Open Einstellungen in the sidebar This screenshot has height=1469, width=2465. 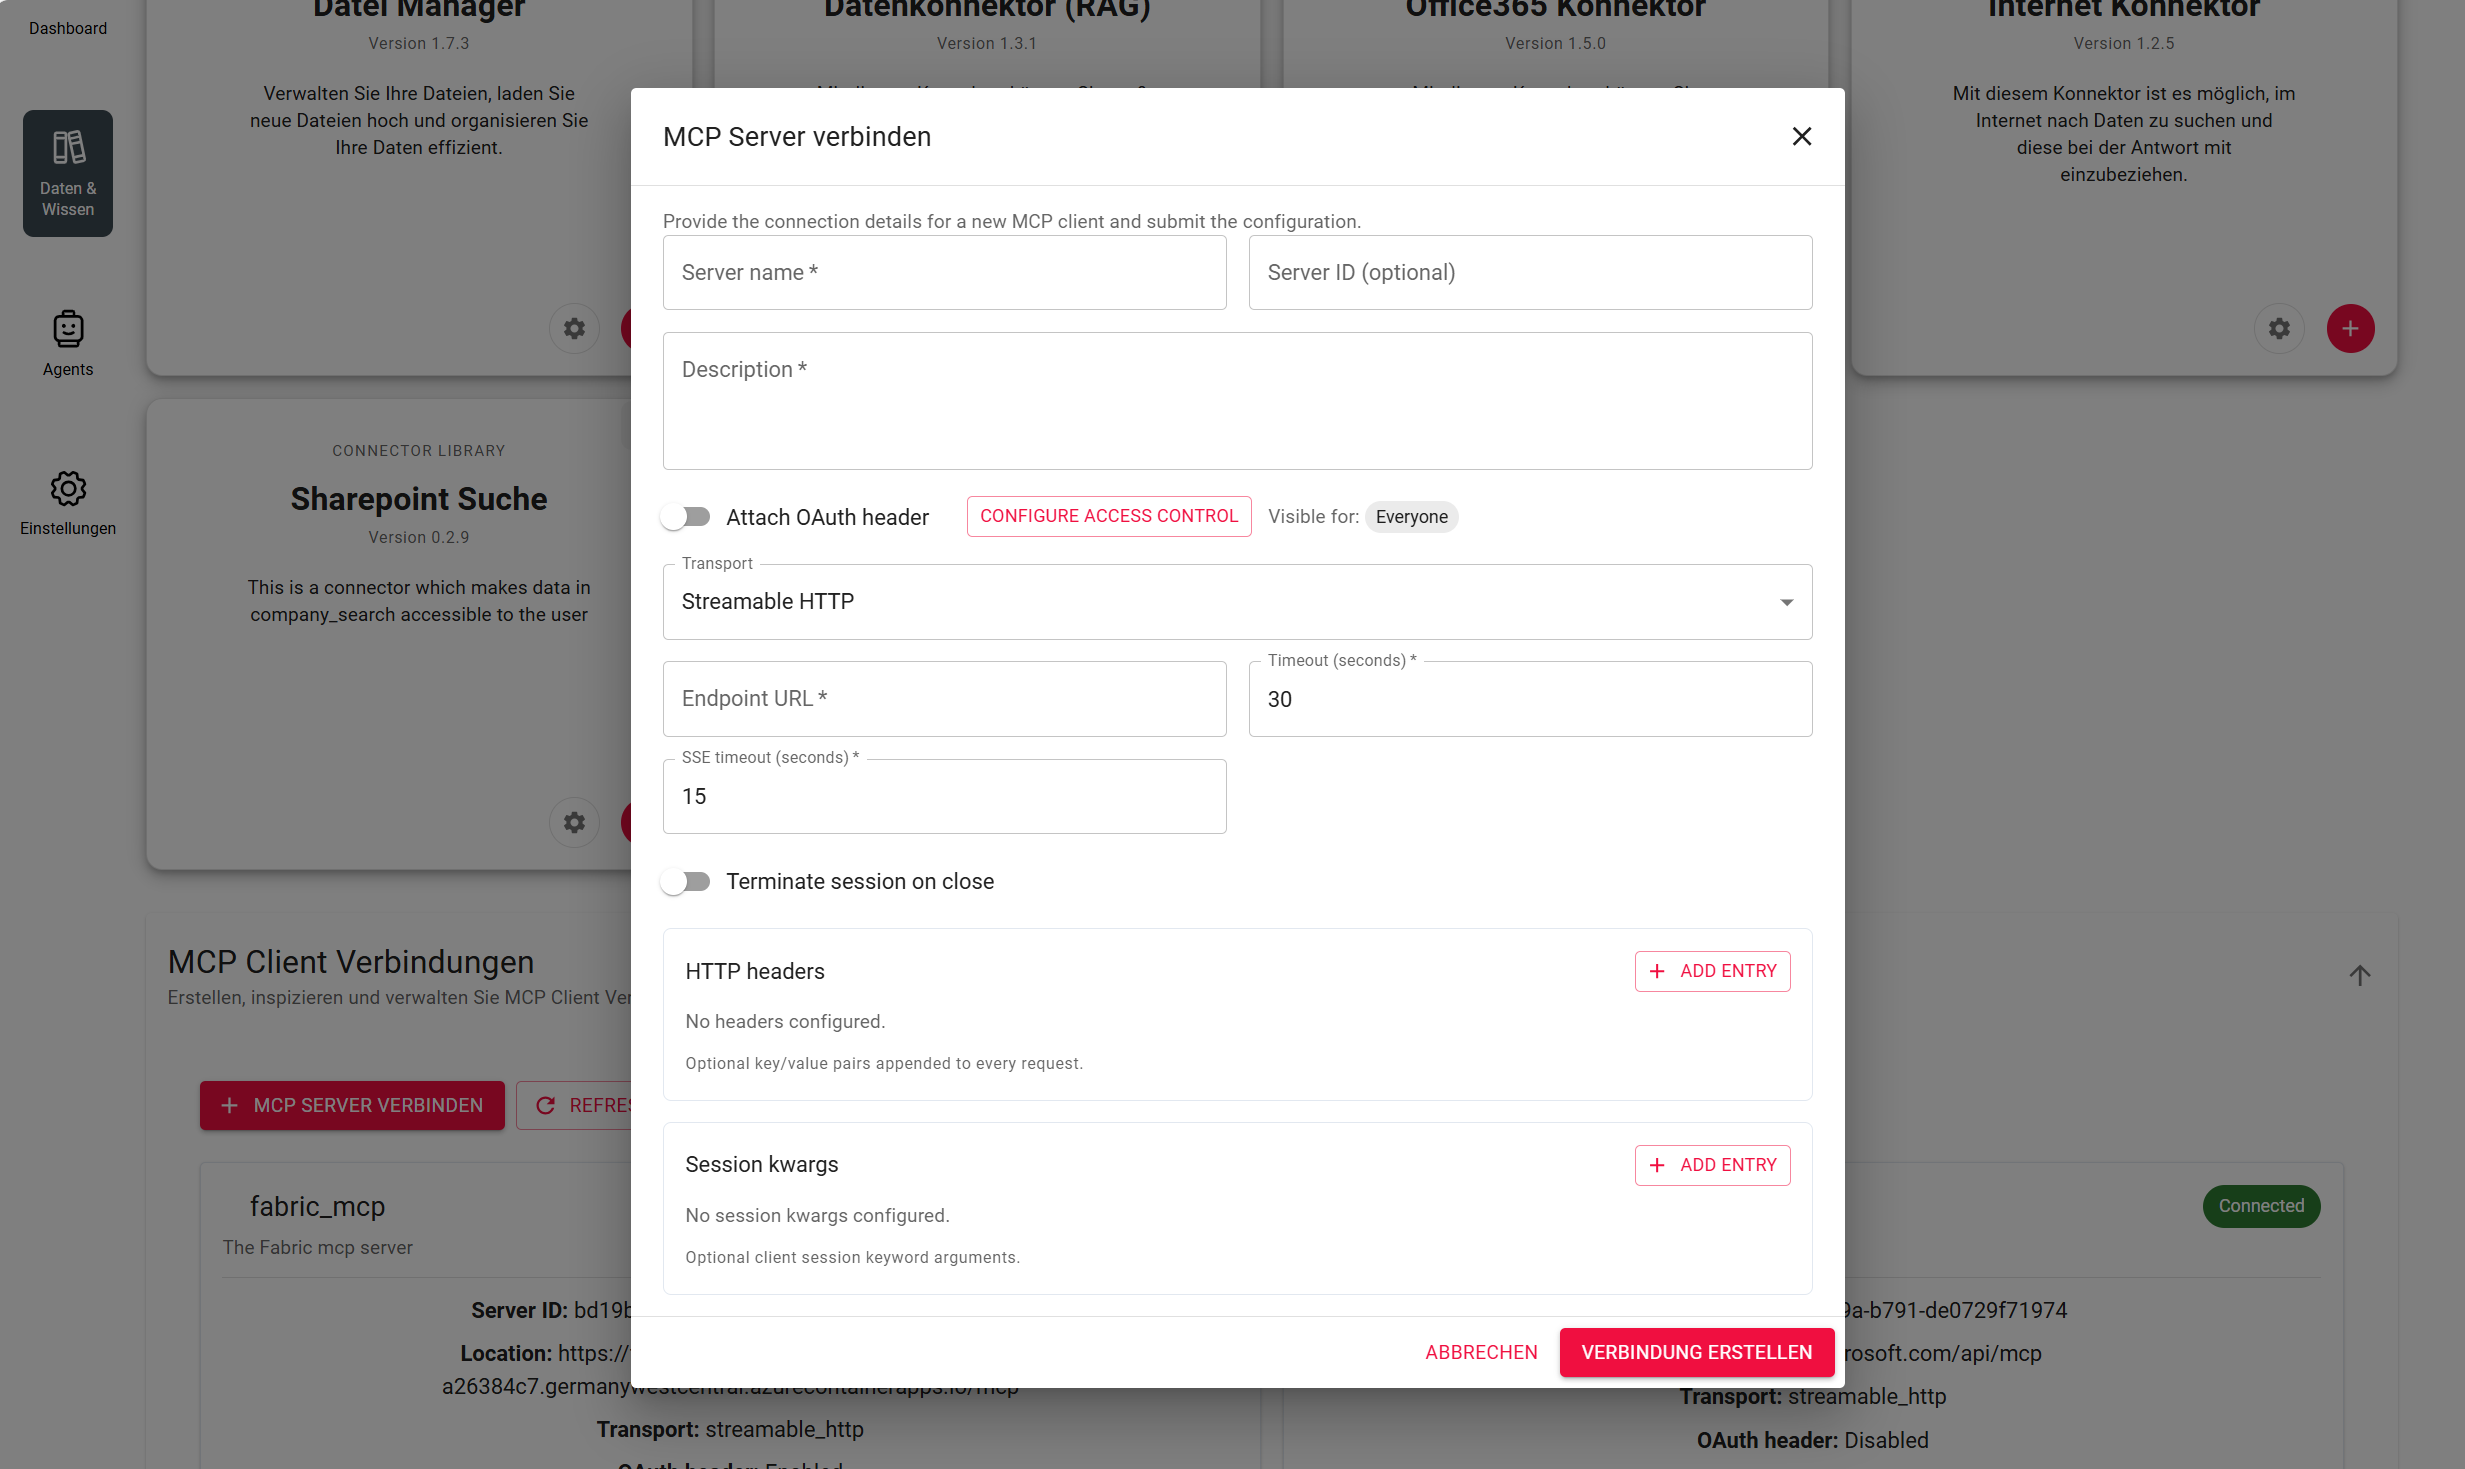[x=68, y=503]
